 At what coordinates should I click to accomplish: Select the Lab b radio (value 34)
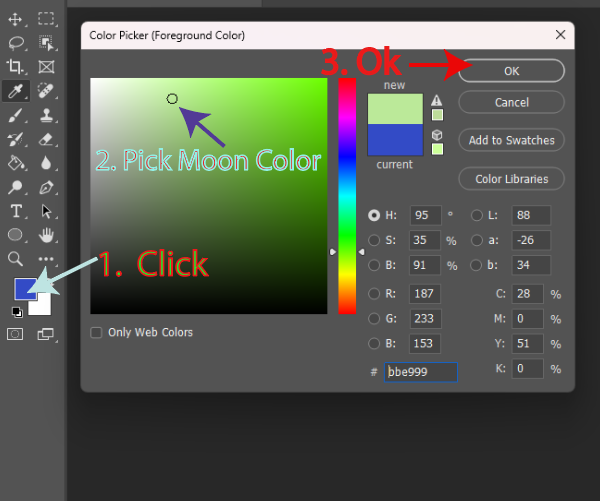[476, 265]
